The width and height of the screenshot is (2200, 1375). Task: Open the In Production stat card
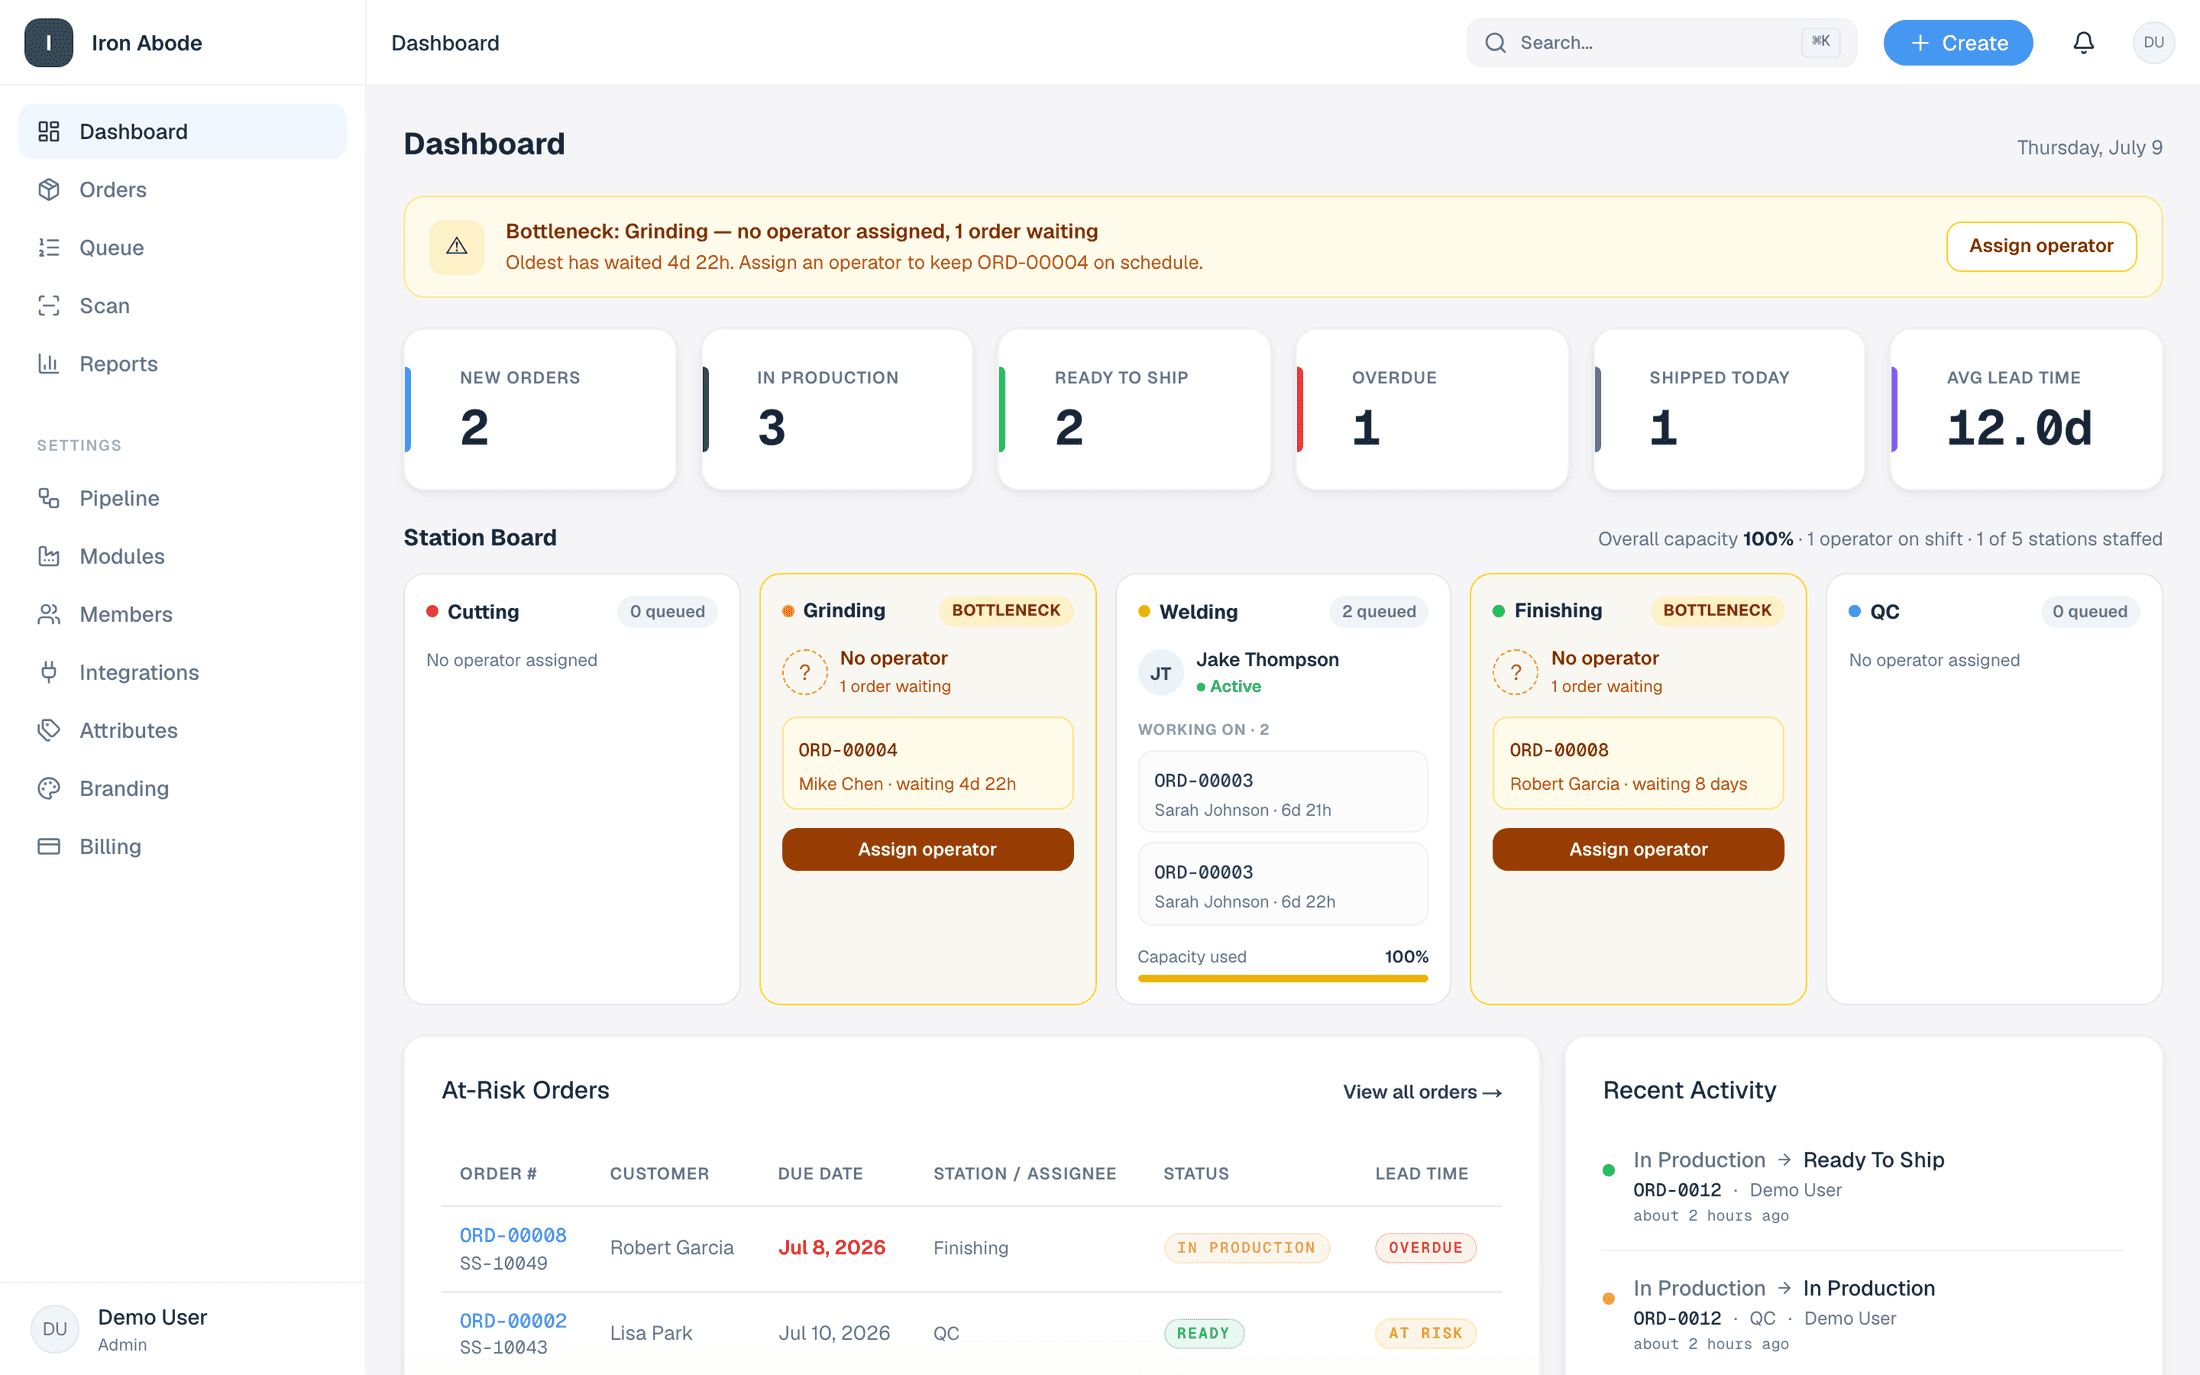tap(837, 410)
